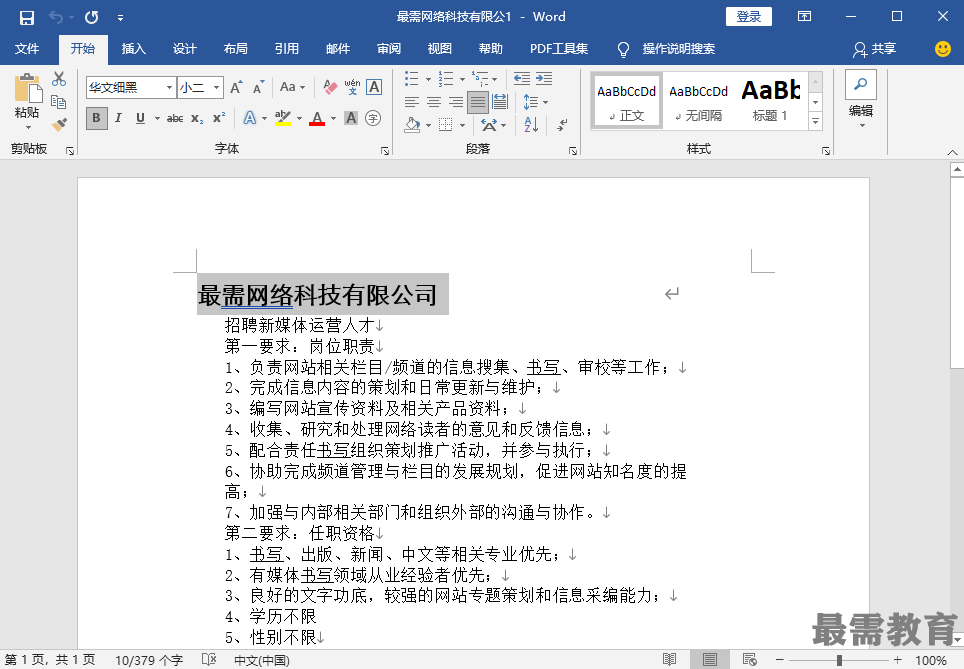Toggle superscript formatting

tap(219, 118)
